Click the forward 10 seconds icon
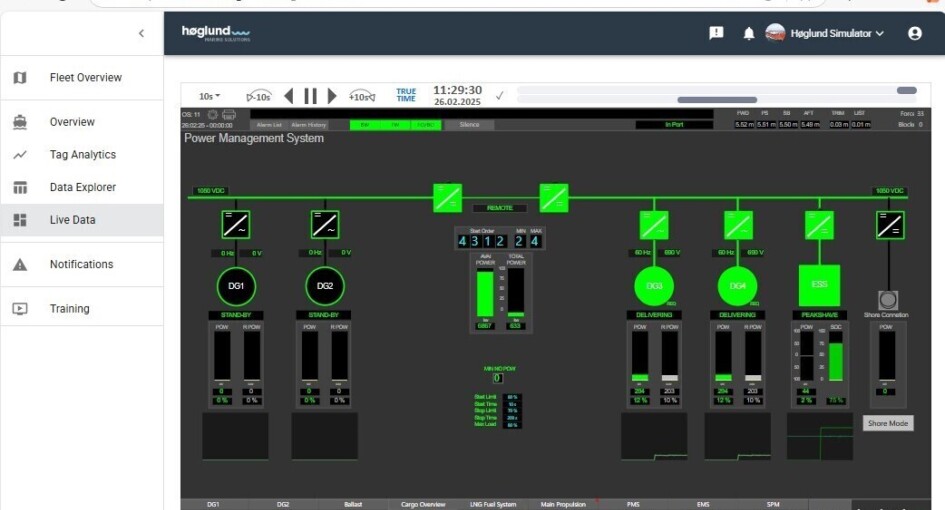The width and height of the screenshot is (945, 510). coord(362,96)
